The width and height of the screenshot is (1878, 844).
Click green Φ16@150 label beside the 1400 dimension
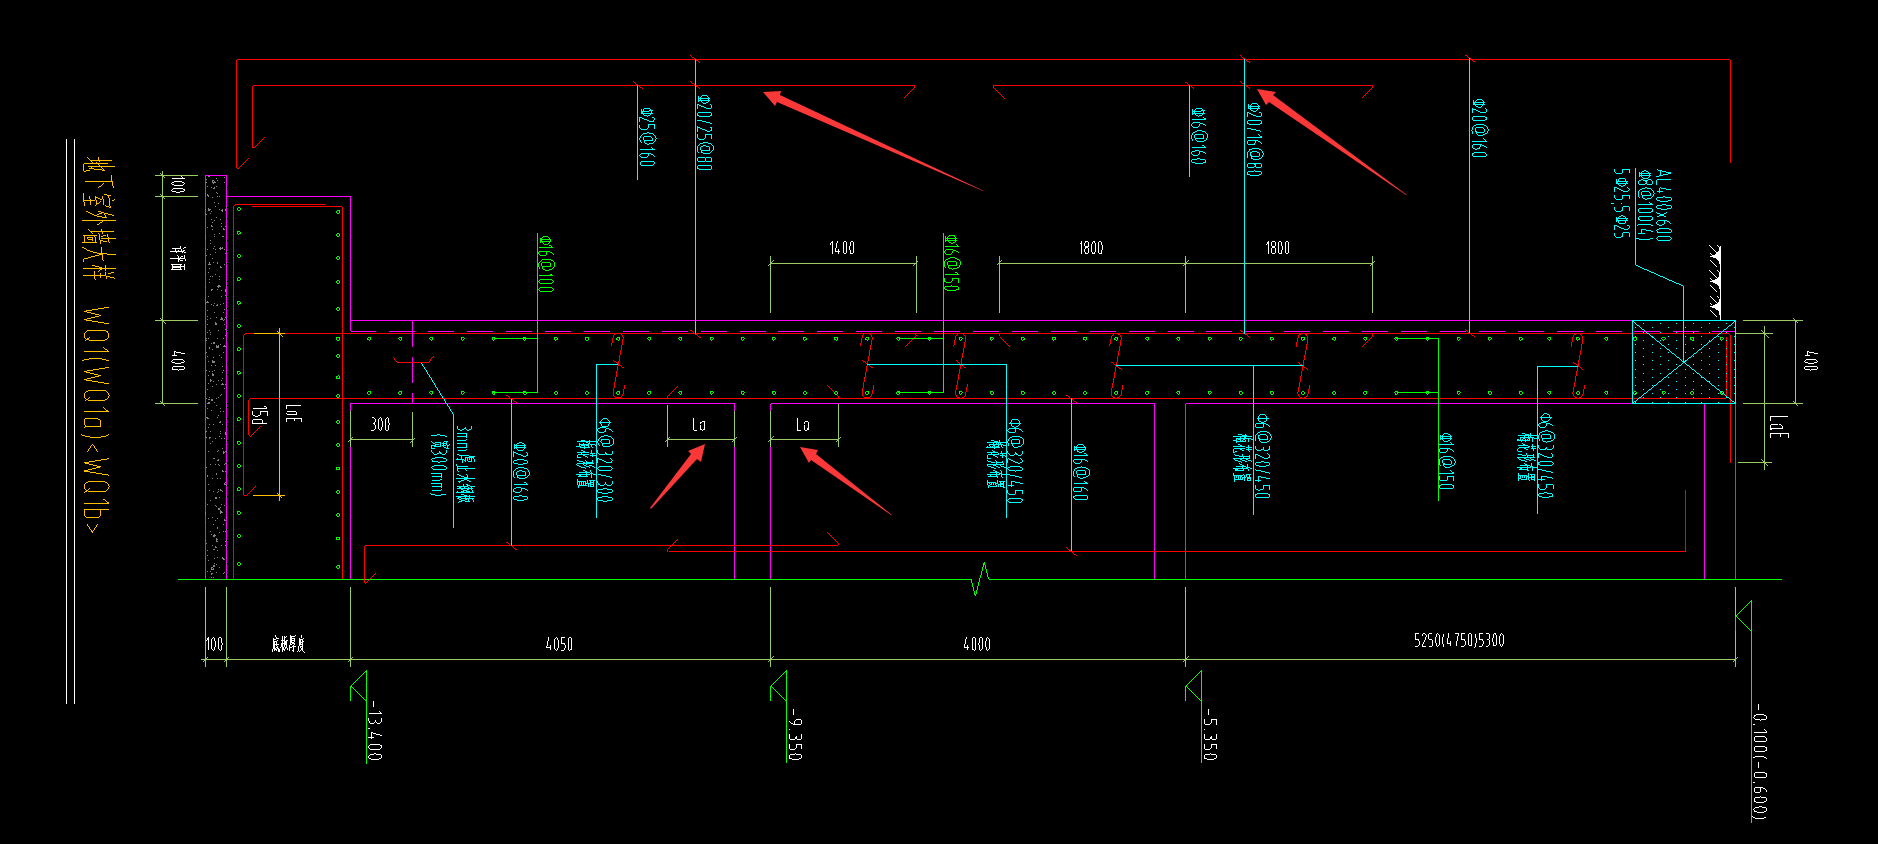952,263
